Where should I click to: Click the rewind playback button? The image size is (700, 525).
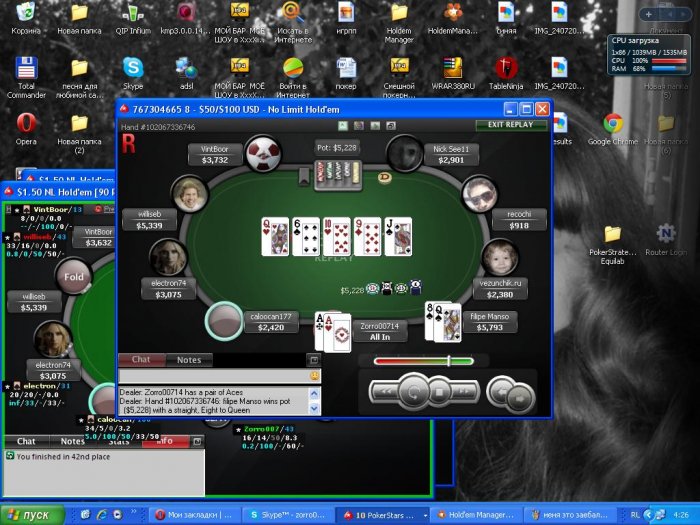click(385, 392)
